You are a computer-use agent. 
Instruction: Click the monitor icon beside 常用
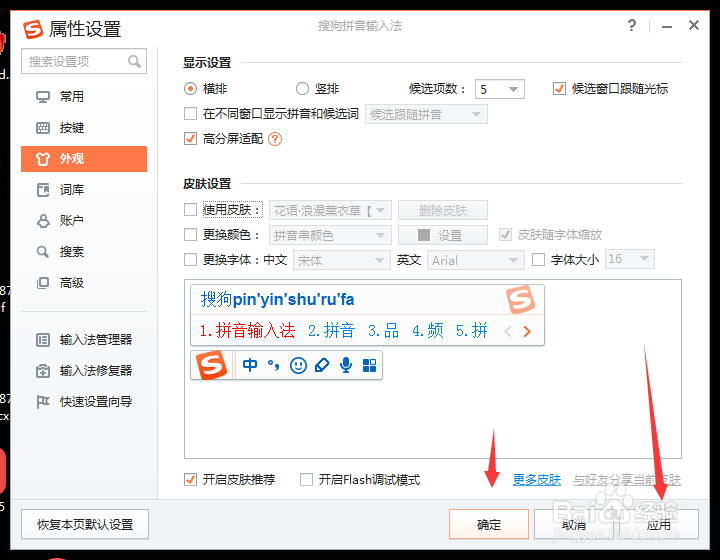[x=43, y=97]
